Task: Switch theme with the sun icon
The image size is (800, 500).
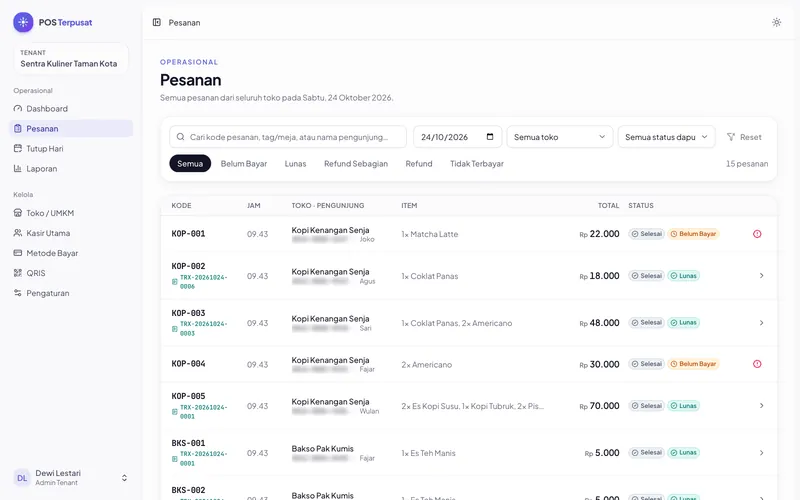Action: point(776,22)
